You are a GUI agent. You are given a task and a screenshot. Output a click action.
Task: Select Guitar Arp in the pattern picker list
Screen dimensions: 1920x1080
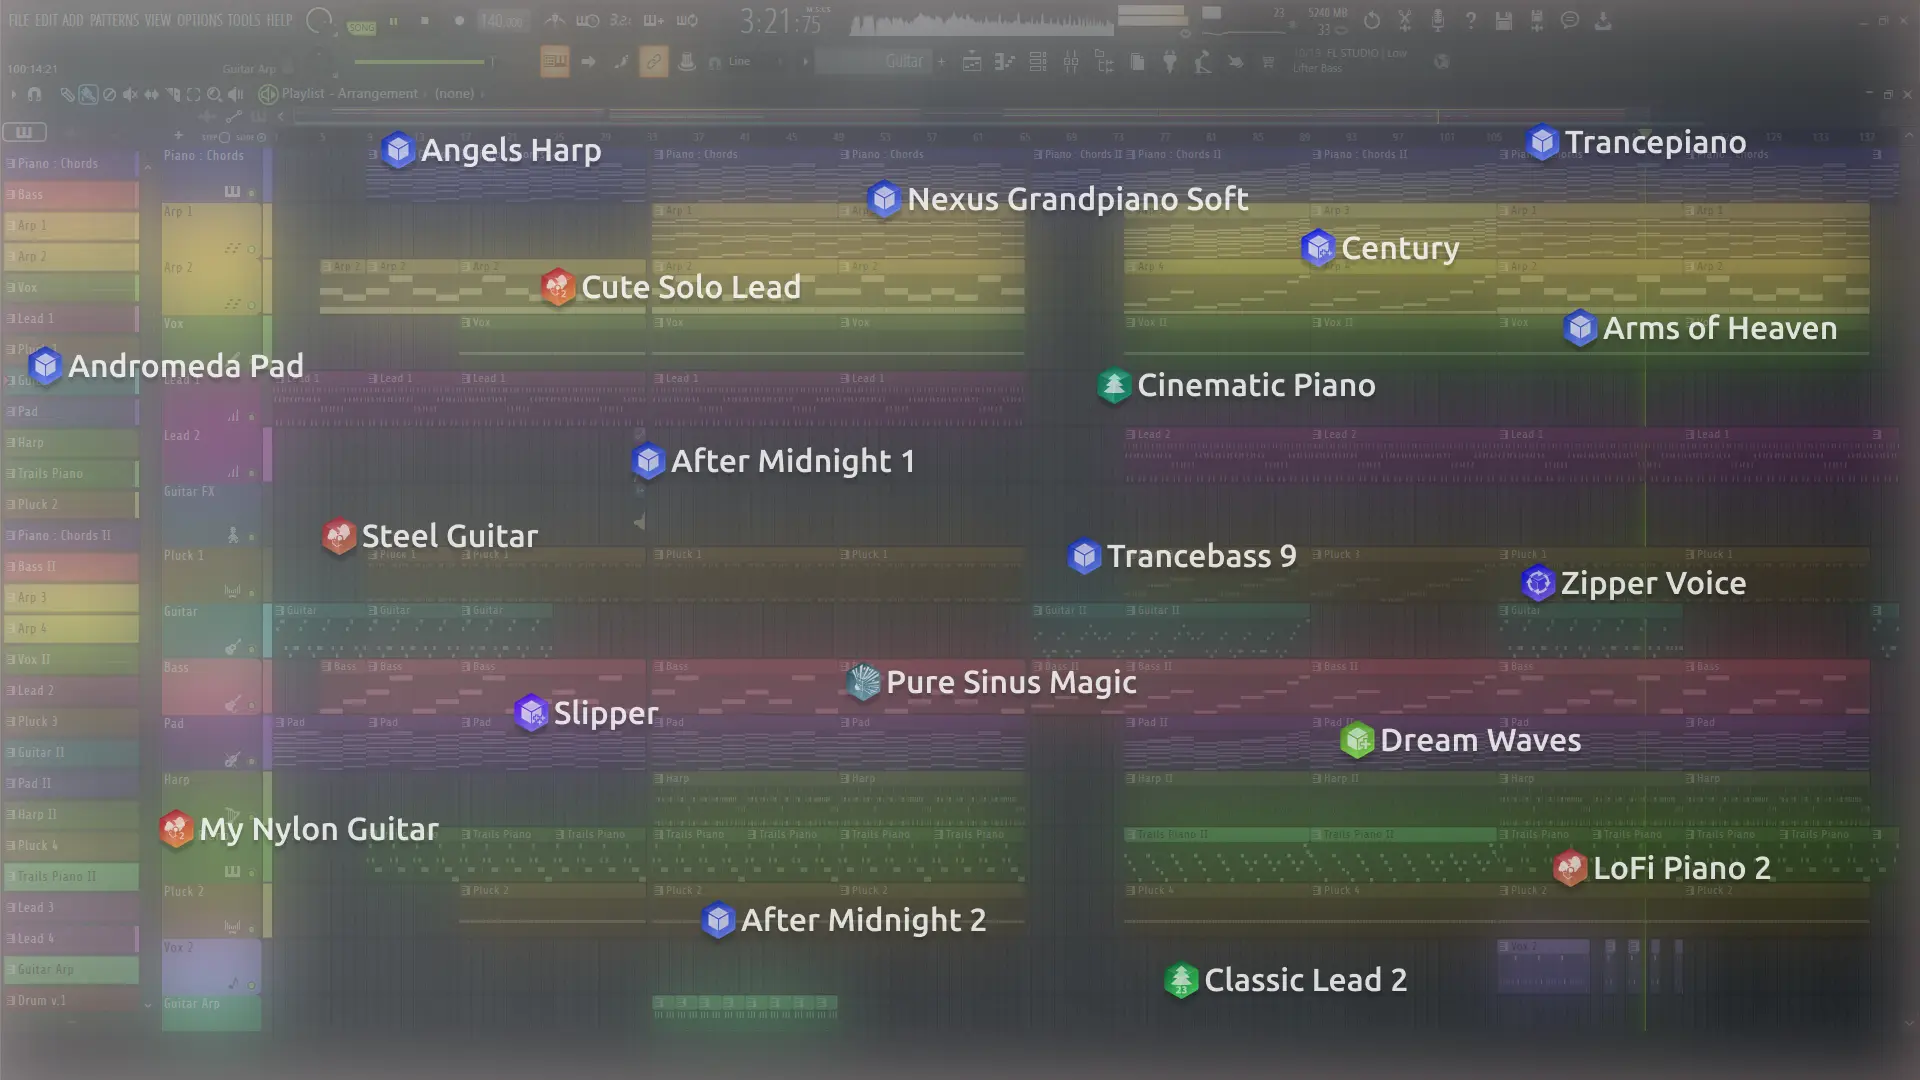coord(70,969)
